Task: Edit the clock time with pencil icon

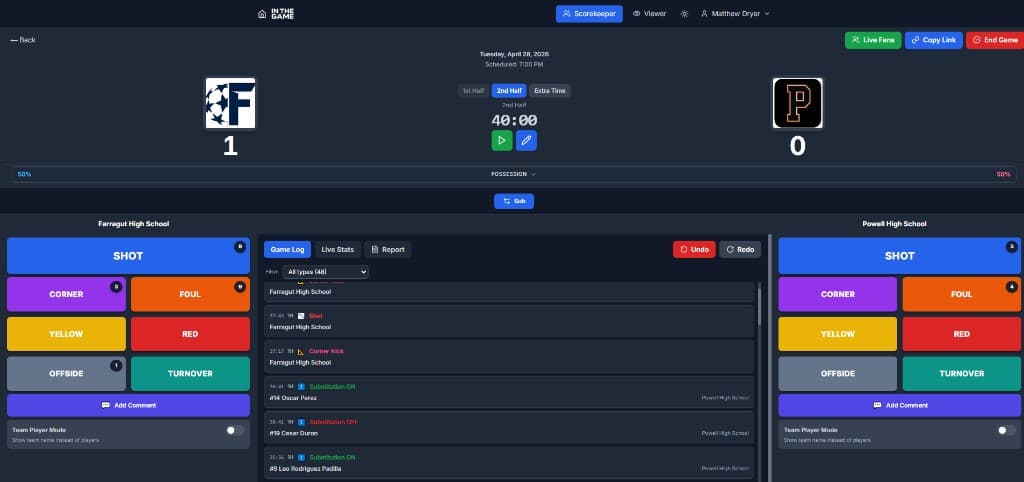Action: 526,140
